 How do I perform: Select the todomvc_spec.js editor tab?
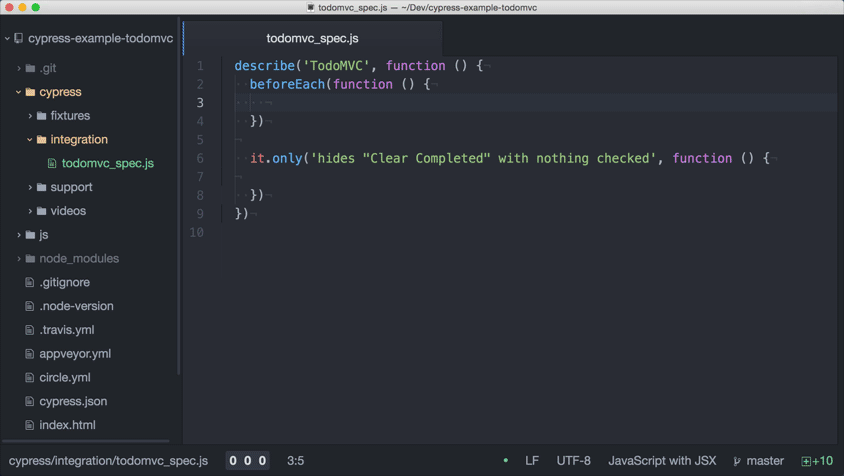tap(313, 38)
